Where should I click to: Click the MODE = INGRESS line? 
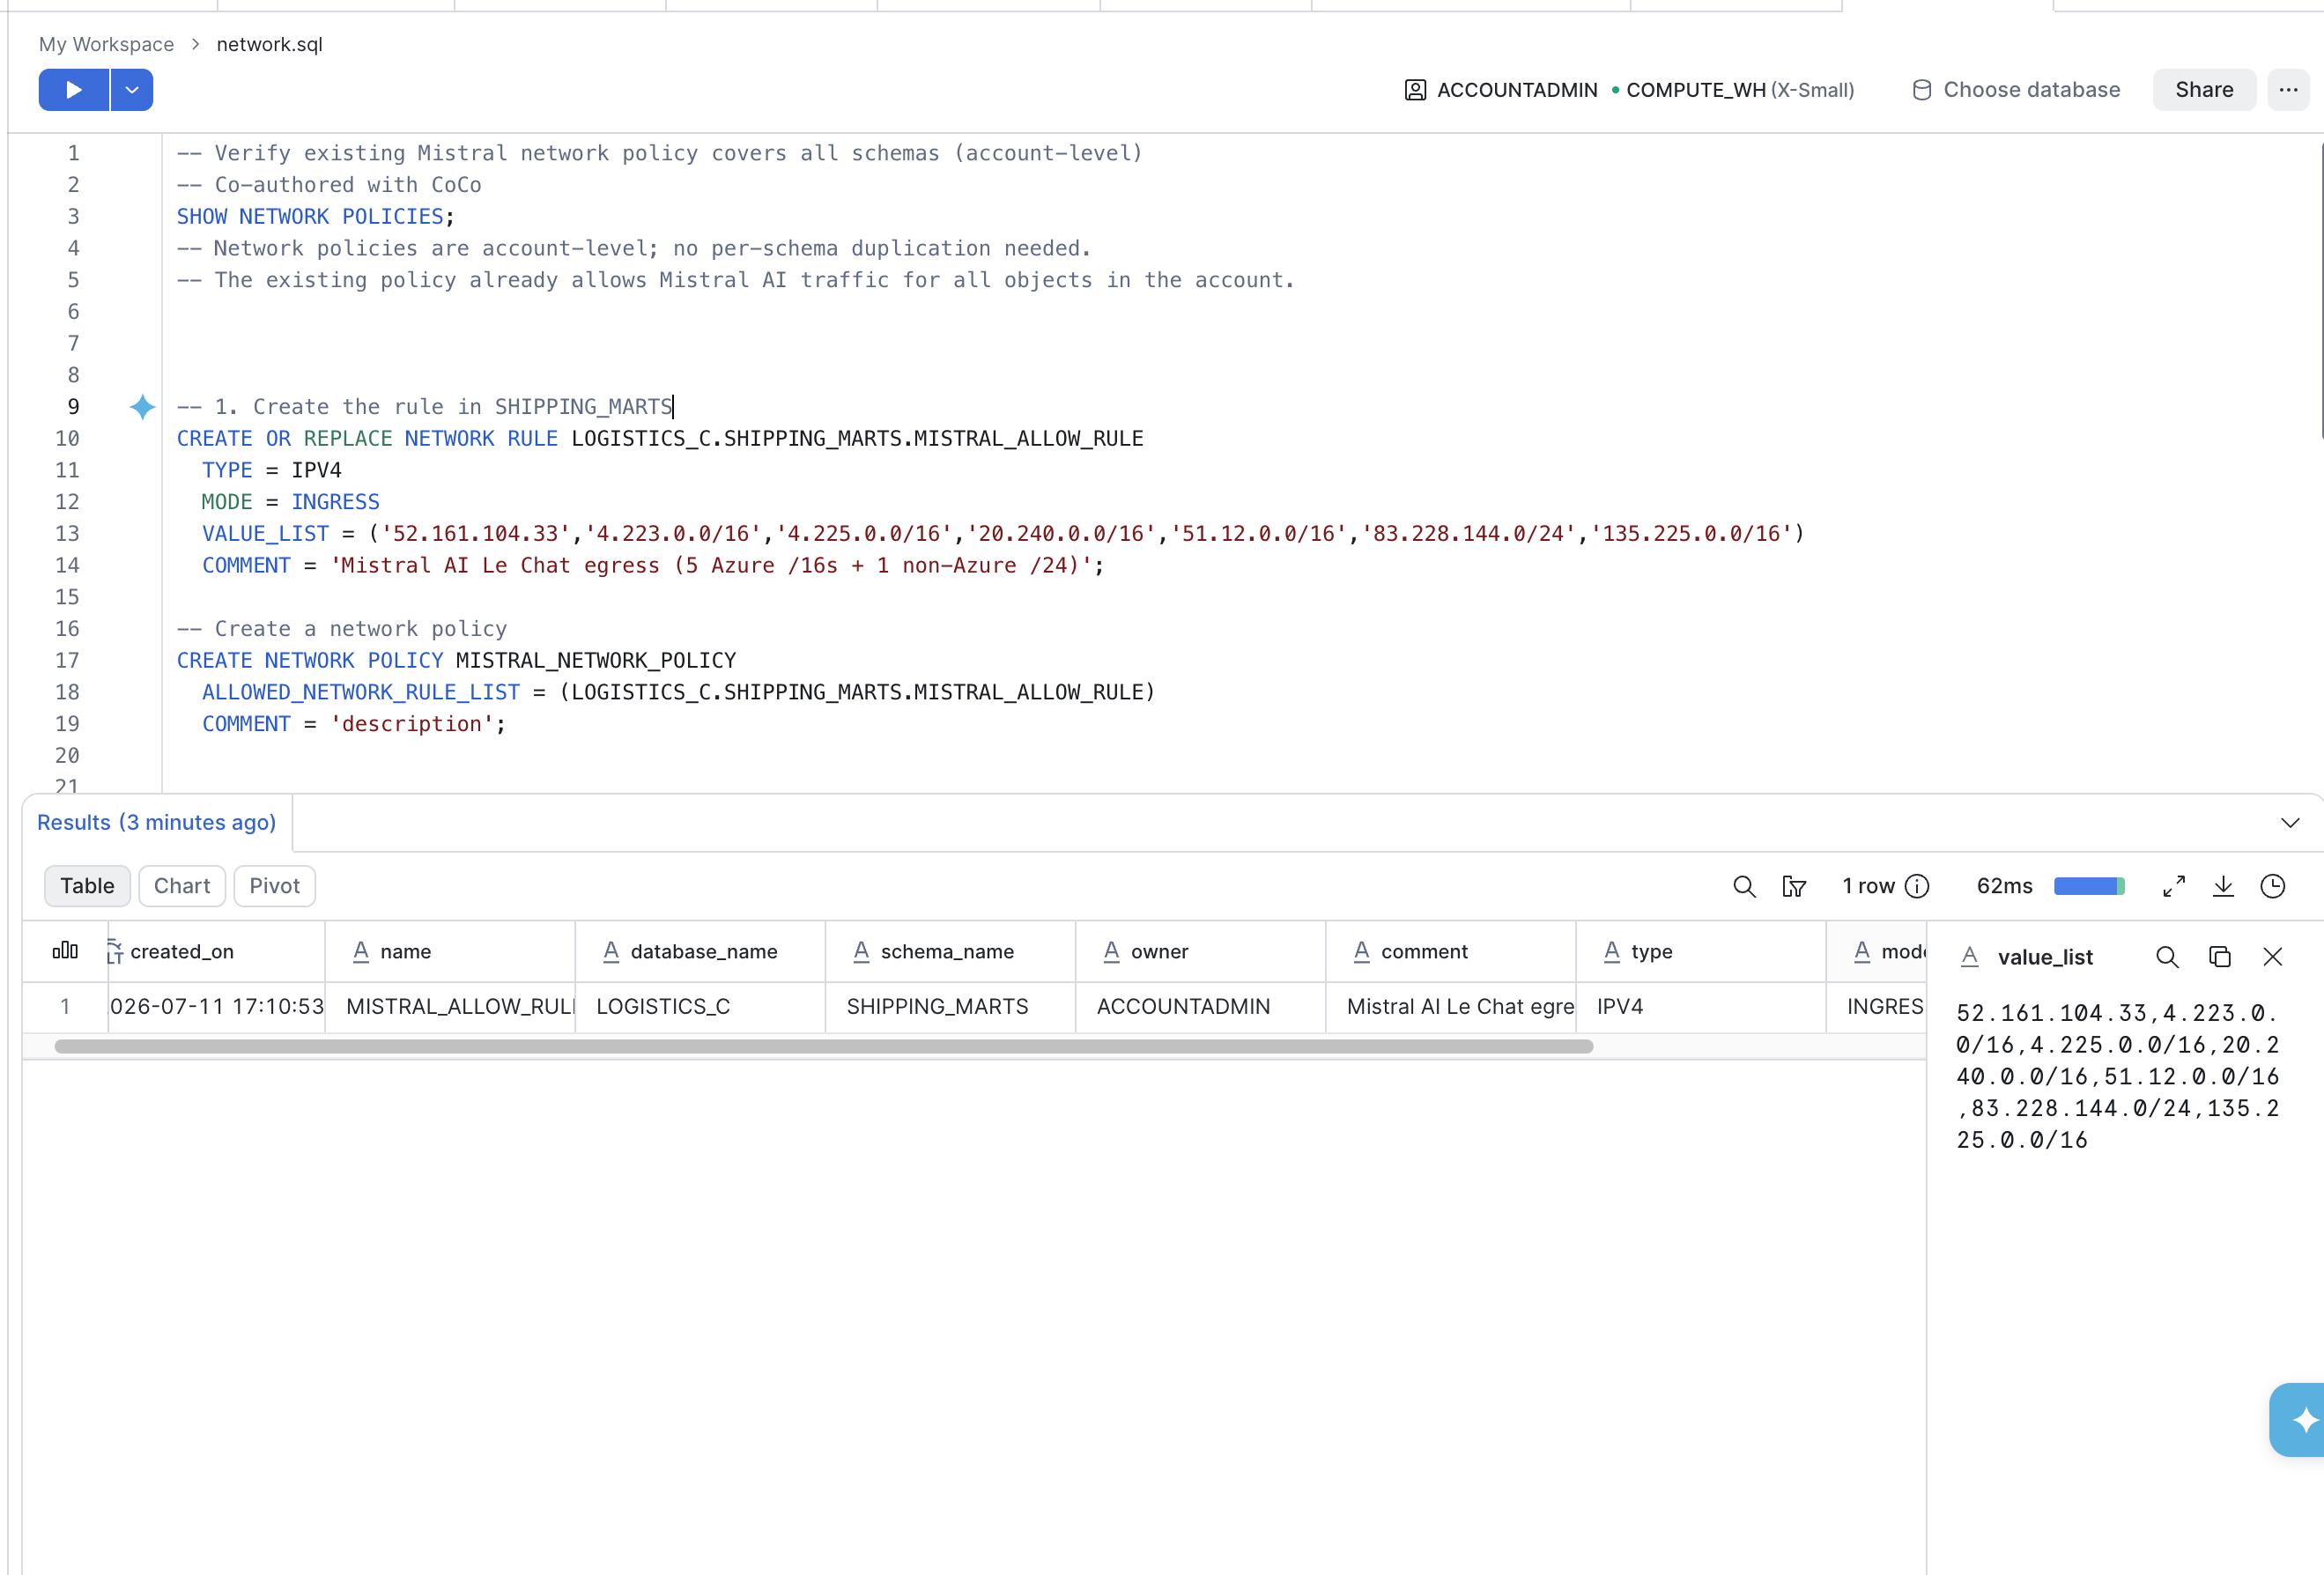pyautogui.click(x=291, y=502)
